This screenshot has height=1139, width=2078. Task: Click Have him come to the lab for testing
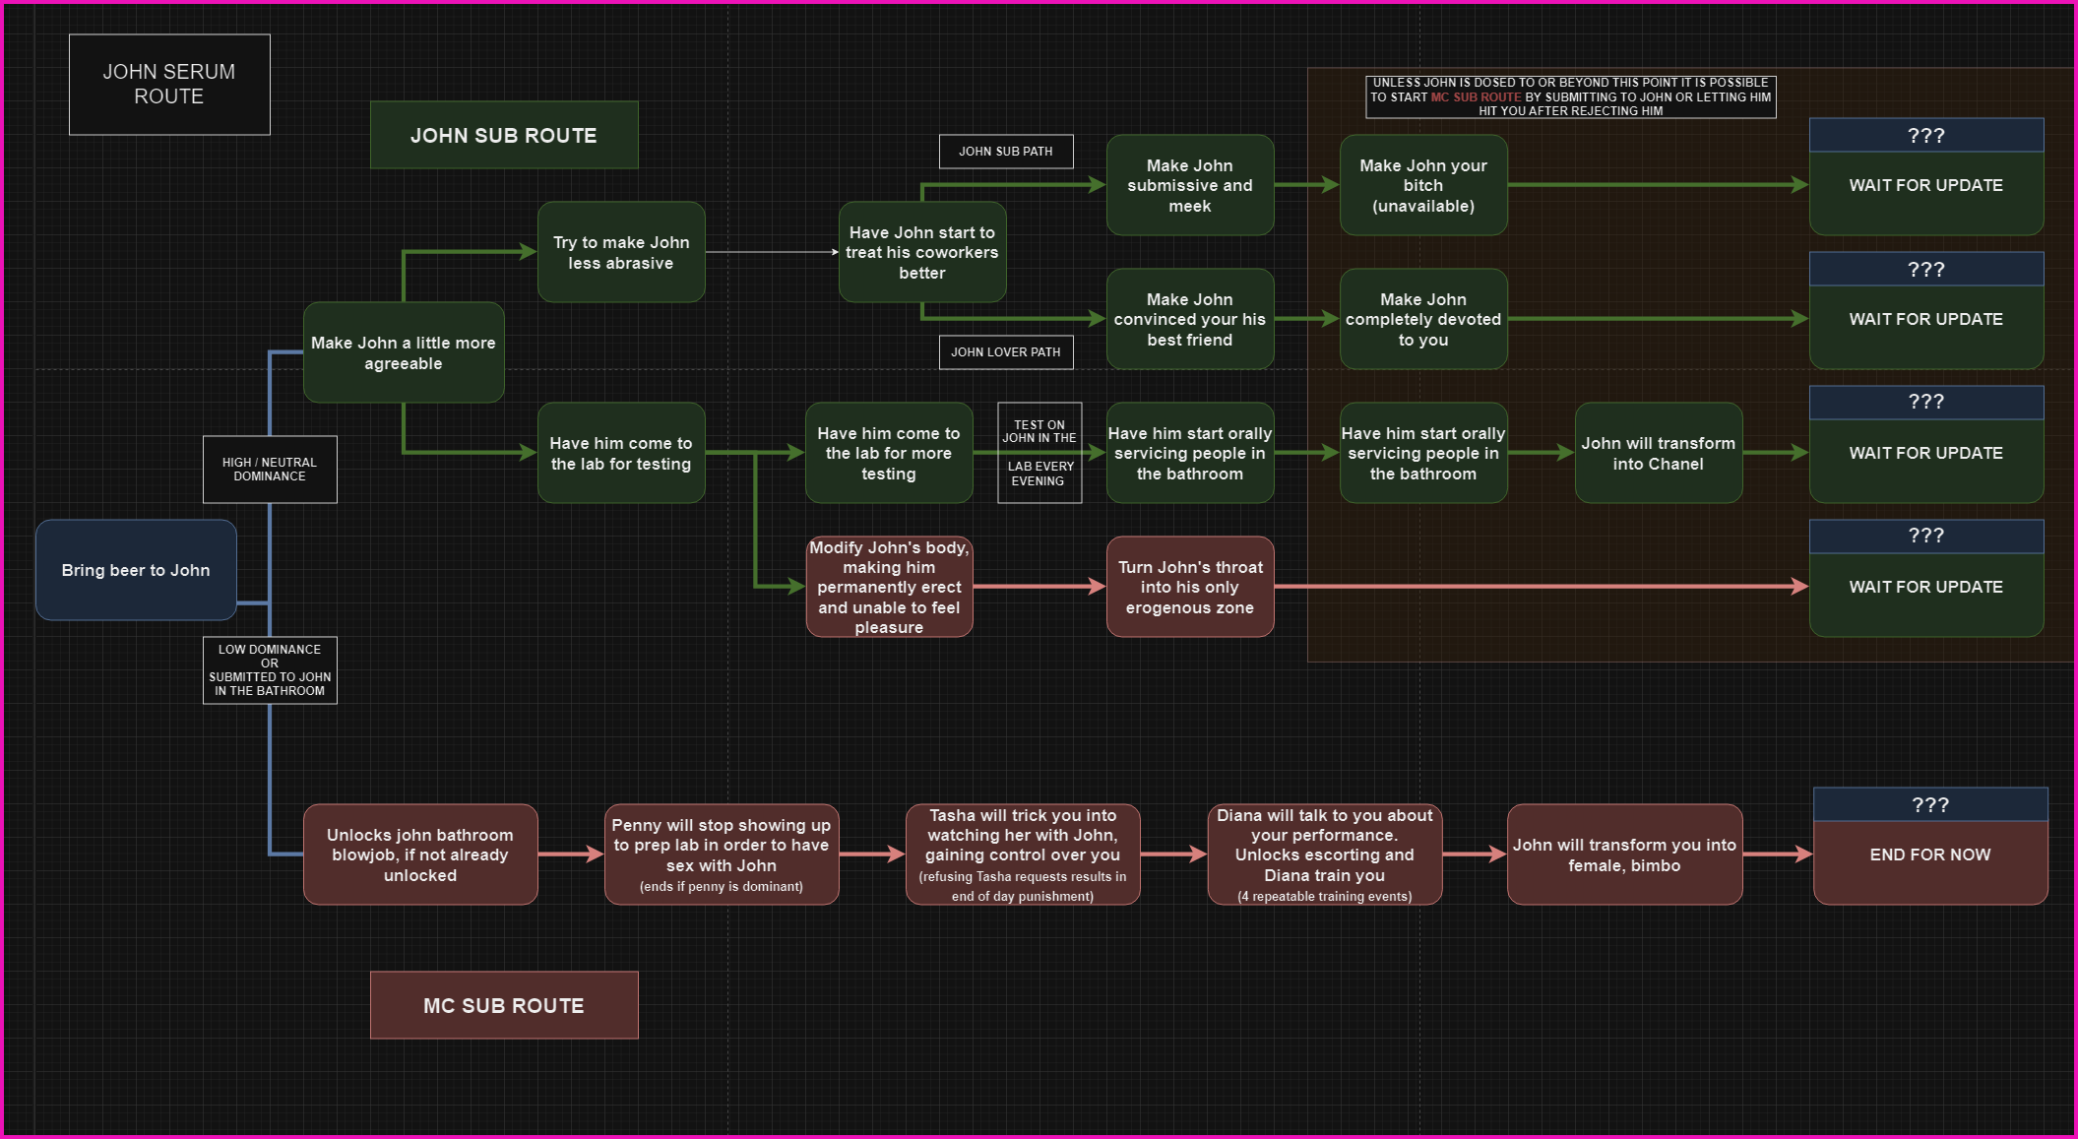(620, 453)
